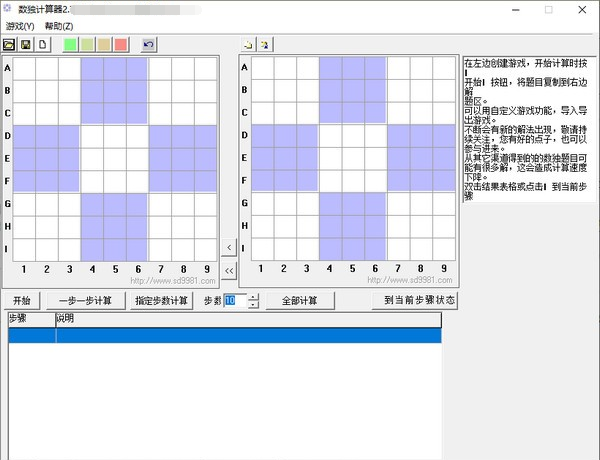Create a new blank puzzle document
The height and width of the screenshot is (460, 600).
click(42, 45)
